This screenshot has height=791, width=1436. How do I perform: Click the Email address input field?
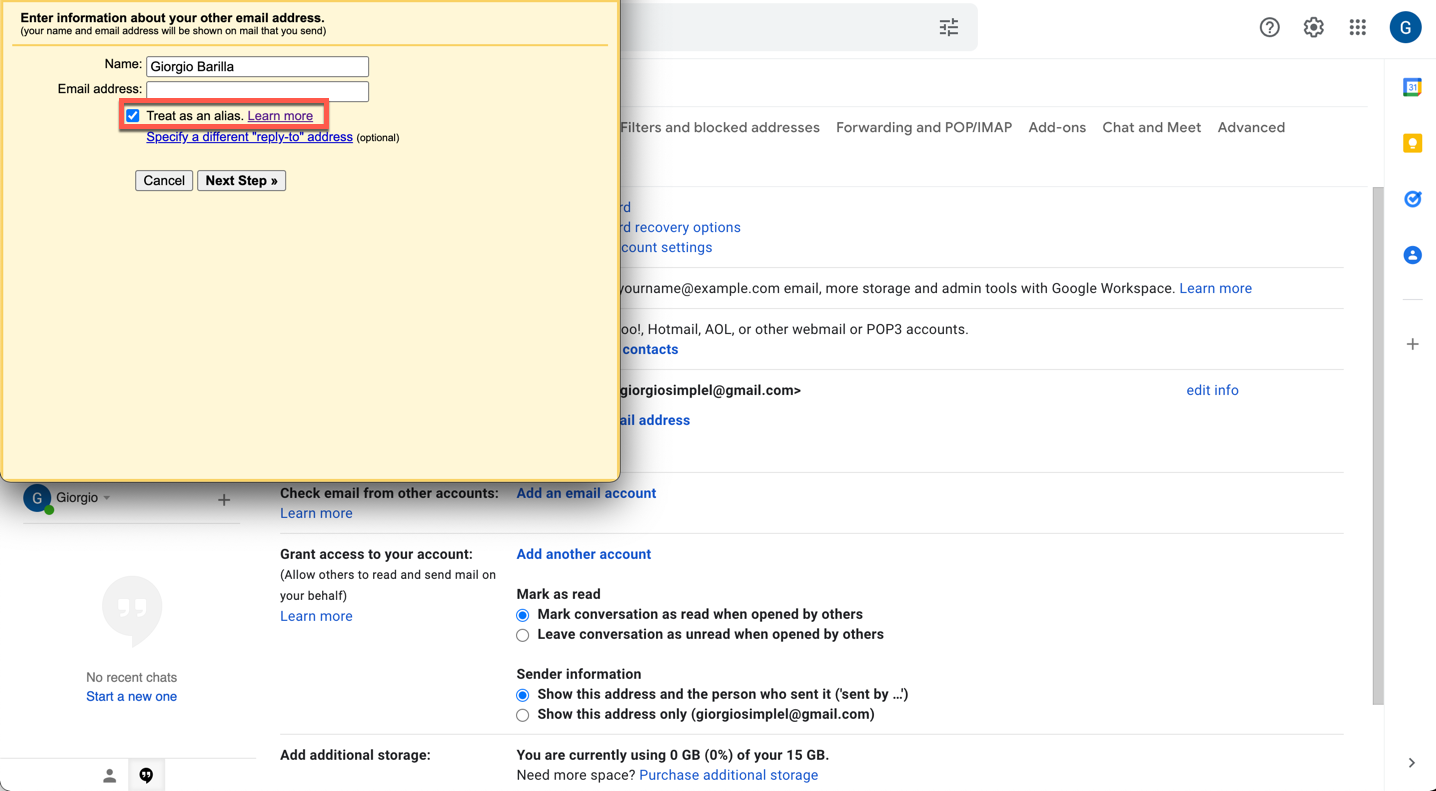point(257,91)
